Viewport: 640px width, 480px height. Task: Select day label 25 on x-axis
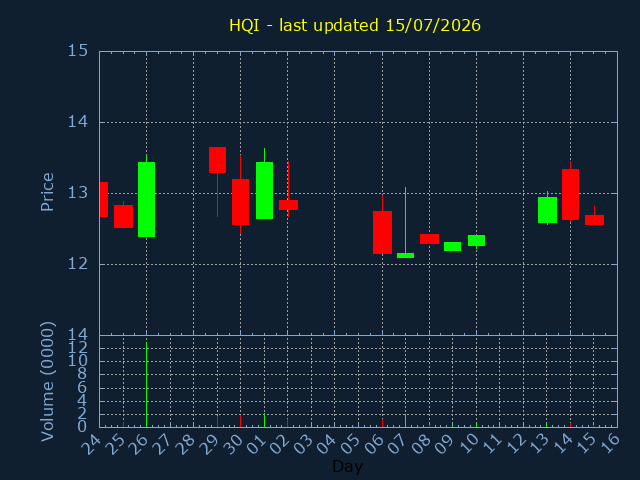[116, 444]
